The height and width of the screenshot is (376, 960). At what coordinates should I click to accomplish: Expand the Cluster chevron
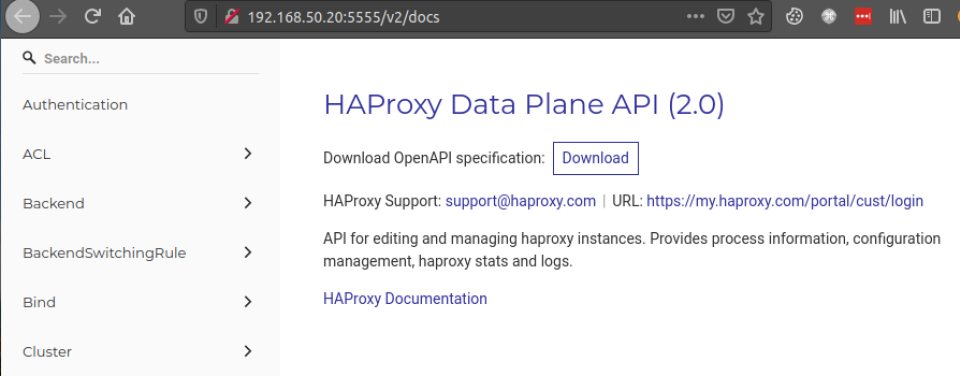[x=248, y=352]
